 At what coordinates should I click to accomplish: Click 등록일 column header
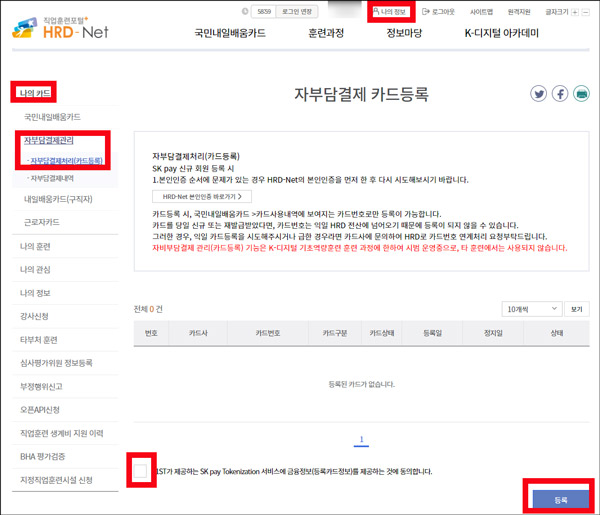tap(432, 333)
